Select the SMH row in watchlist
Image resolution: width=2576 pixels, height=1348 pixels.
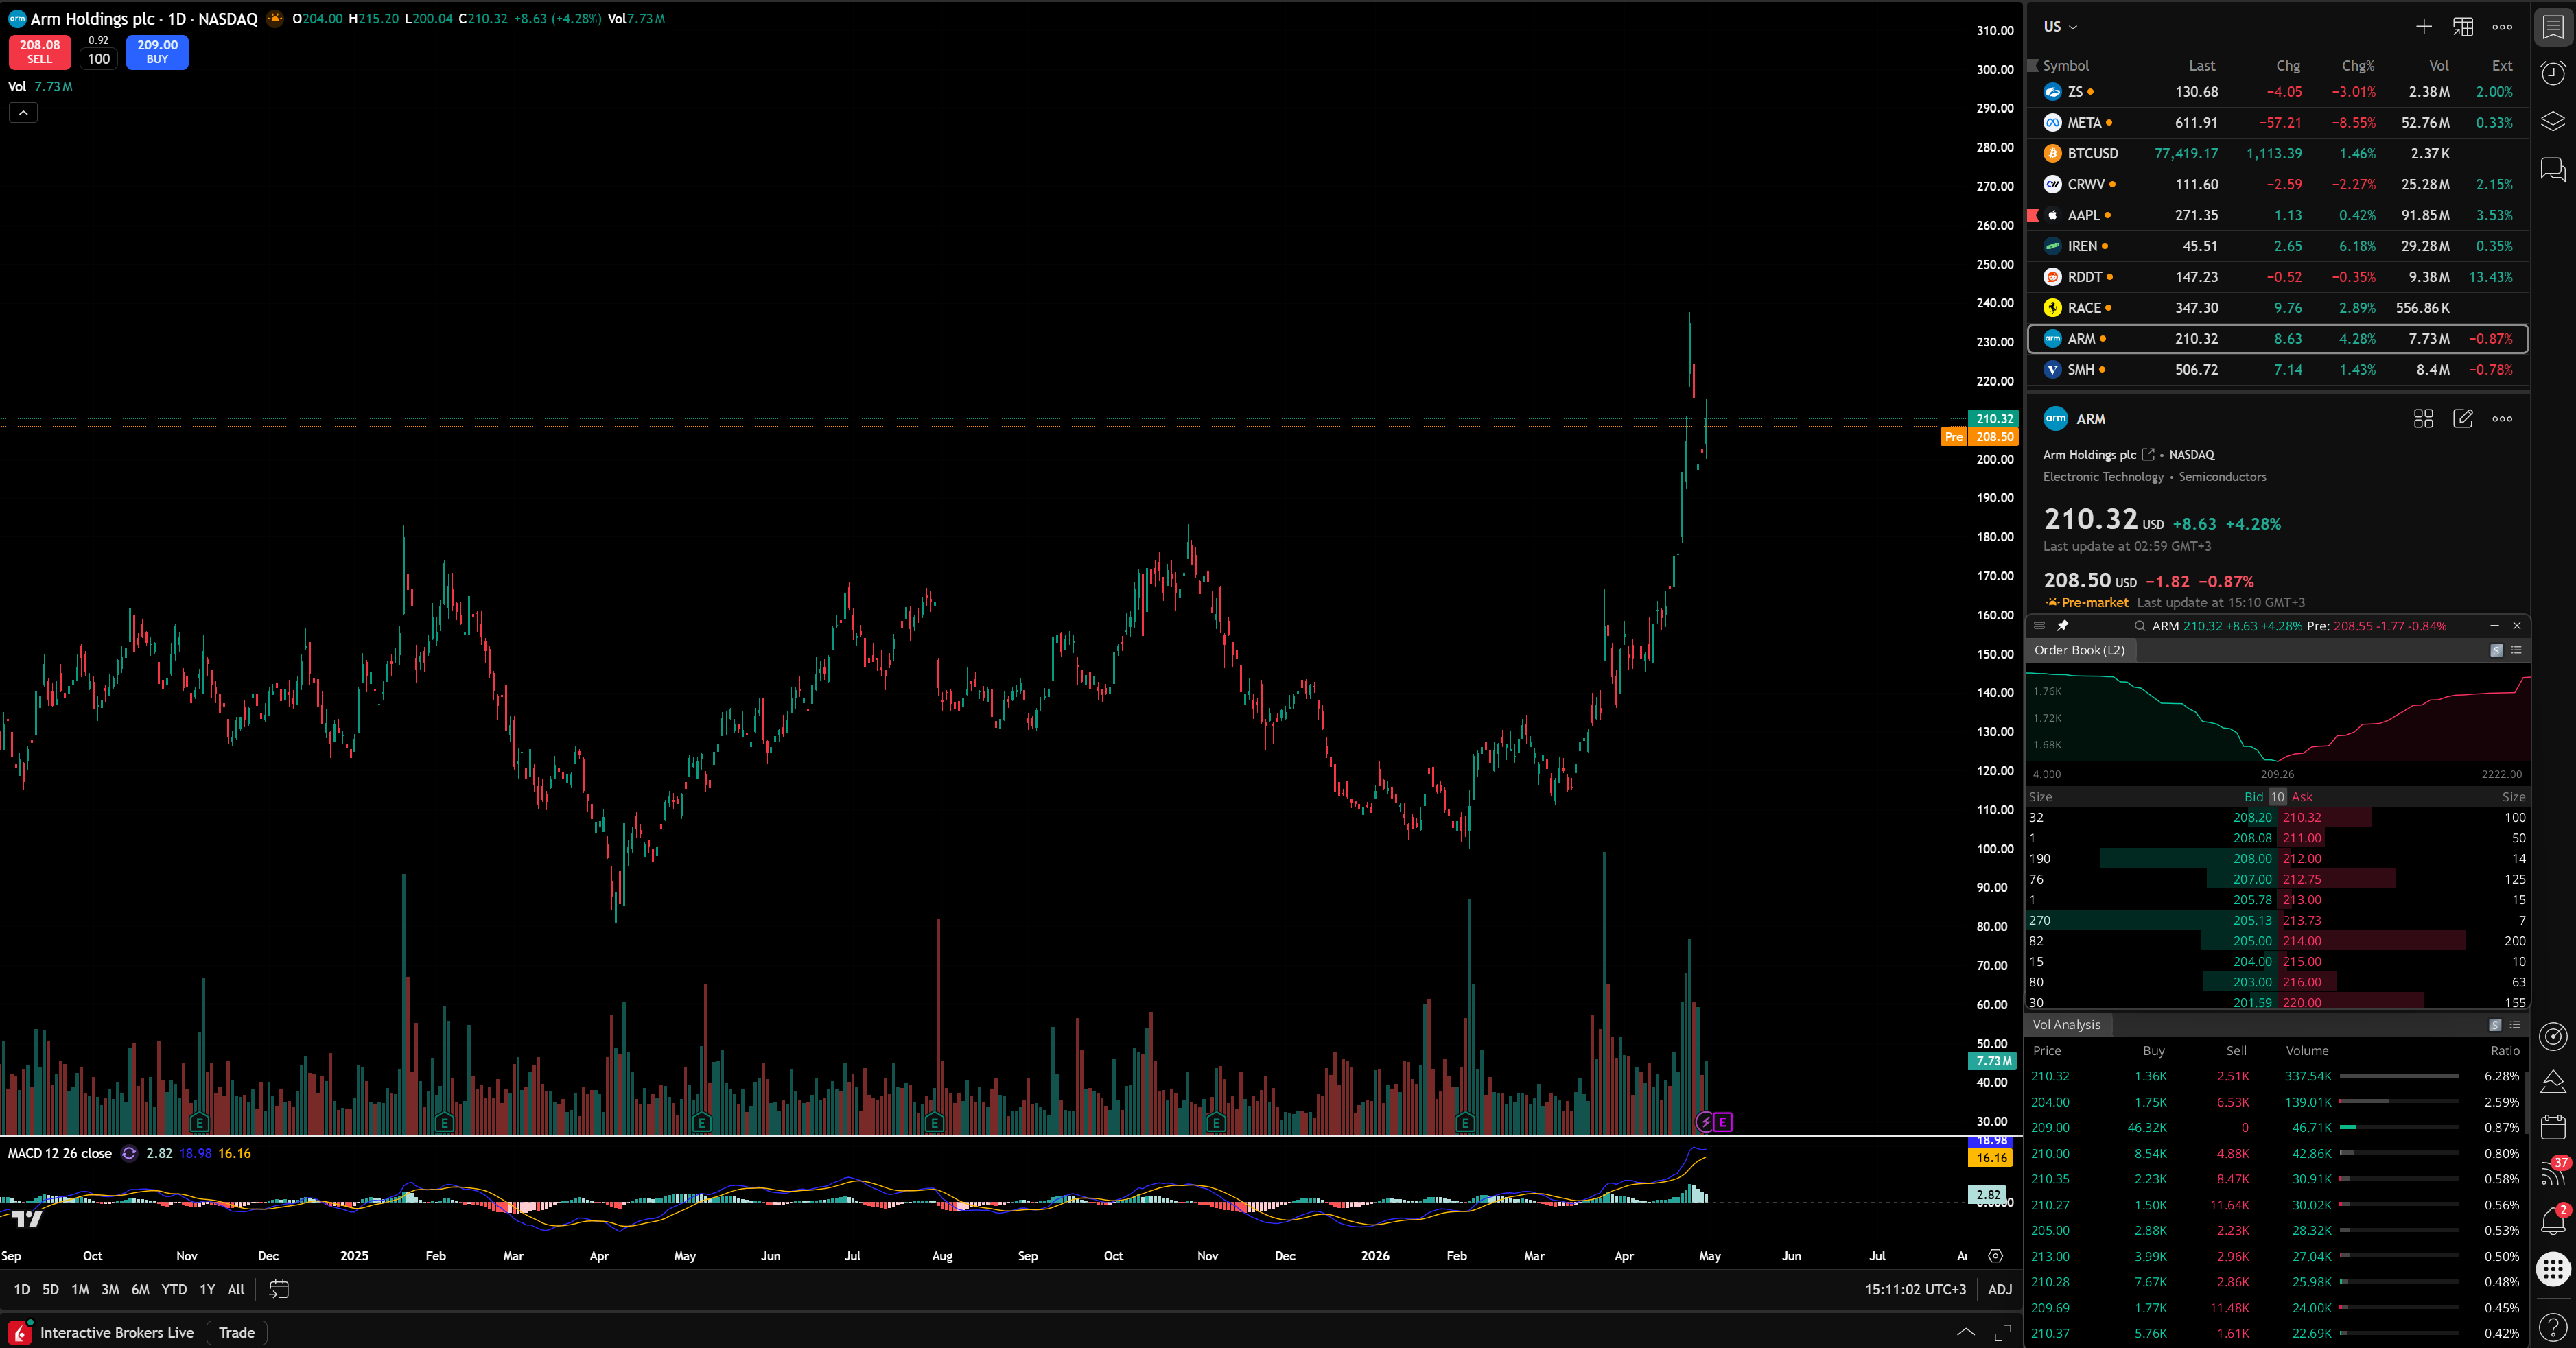pos(2277,369)
